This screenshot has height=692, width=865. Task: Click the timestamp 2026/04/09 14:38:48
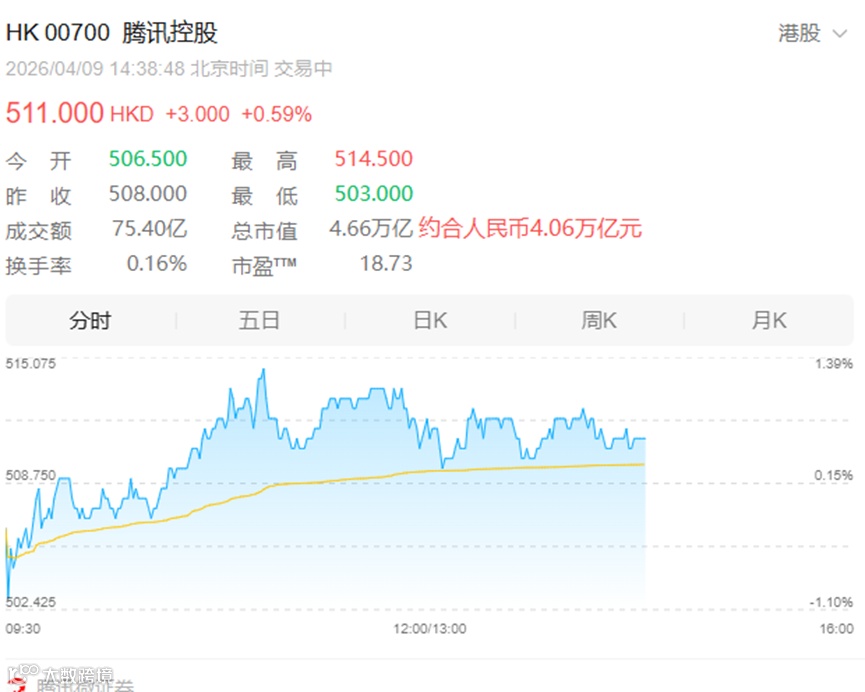coord(95,69)
